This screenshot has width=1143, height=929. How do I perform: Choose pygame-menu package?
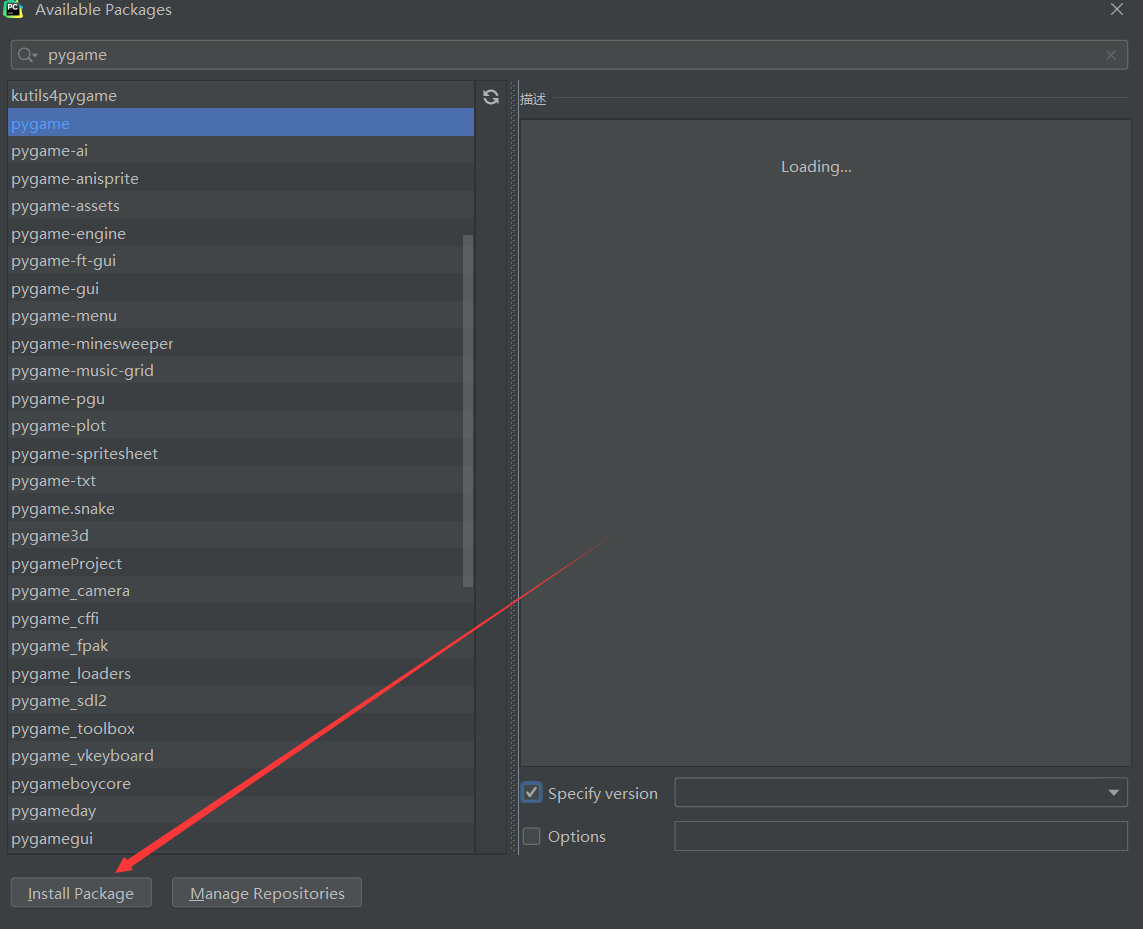pyautogui.click(x=241, y=316)
